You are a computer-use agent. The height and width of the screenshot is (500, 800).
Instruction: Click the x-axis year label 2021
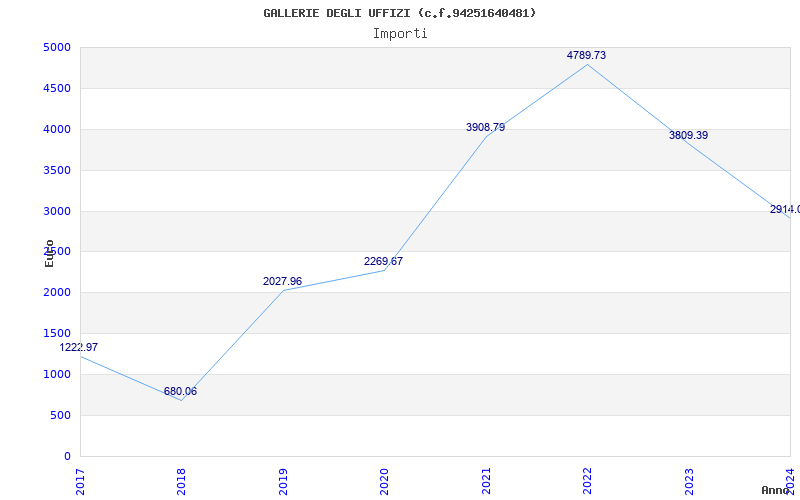(486, 482)
